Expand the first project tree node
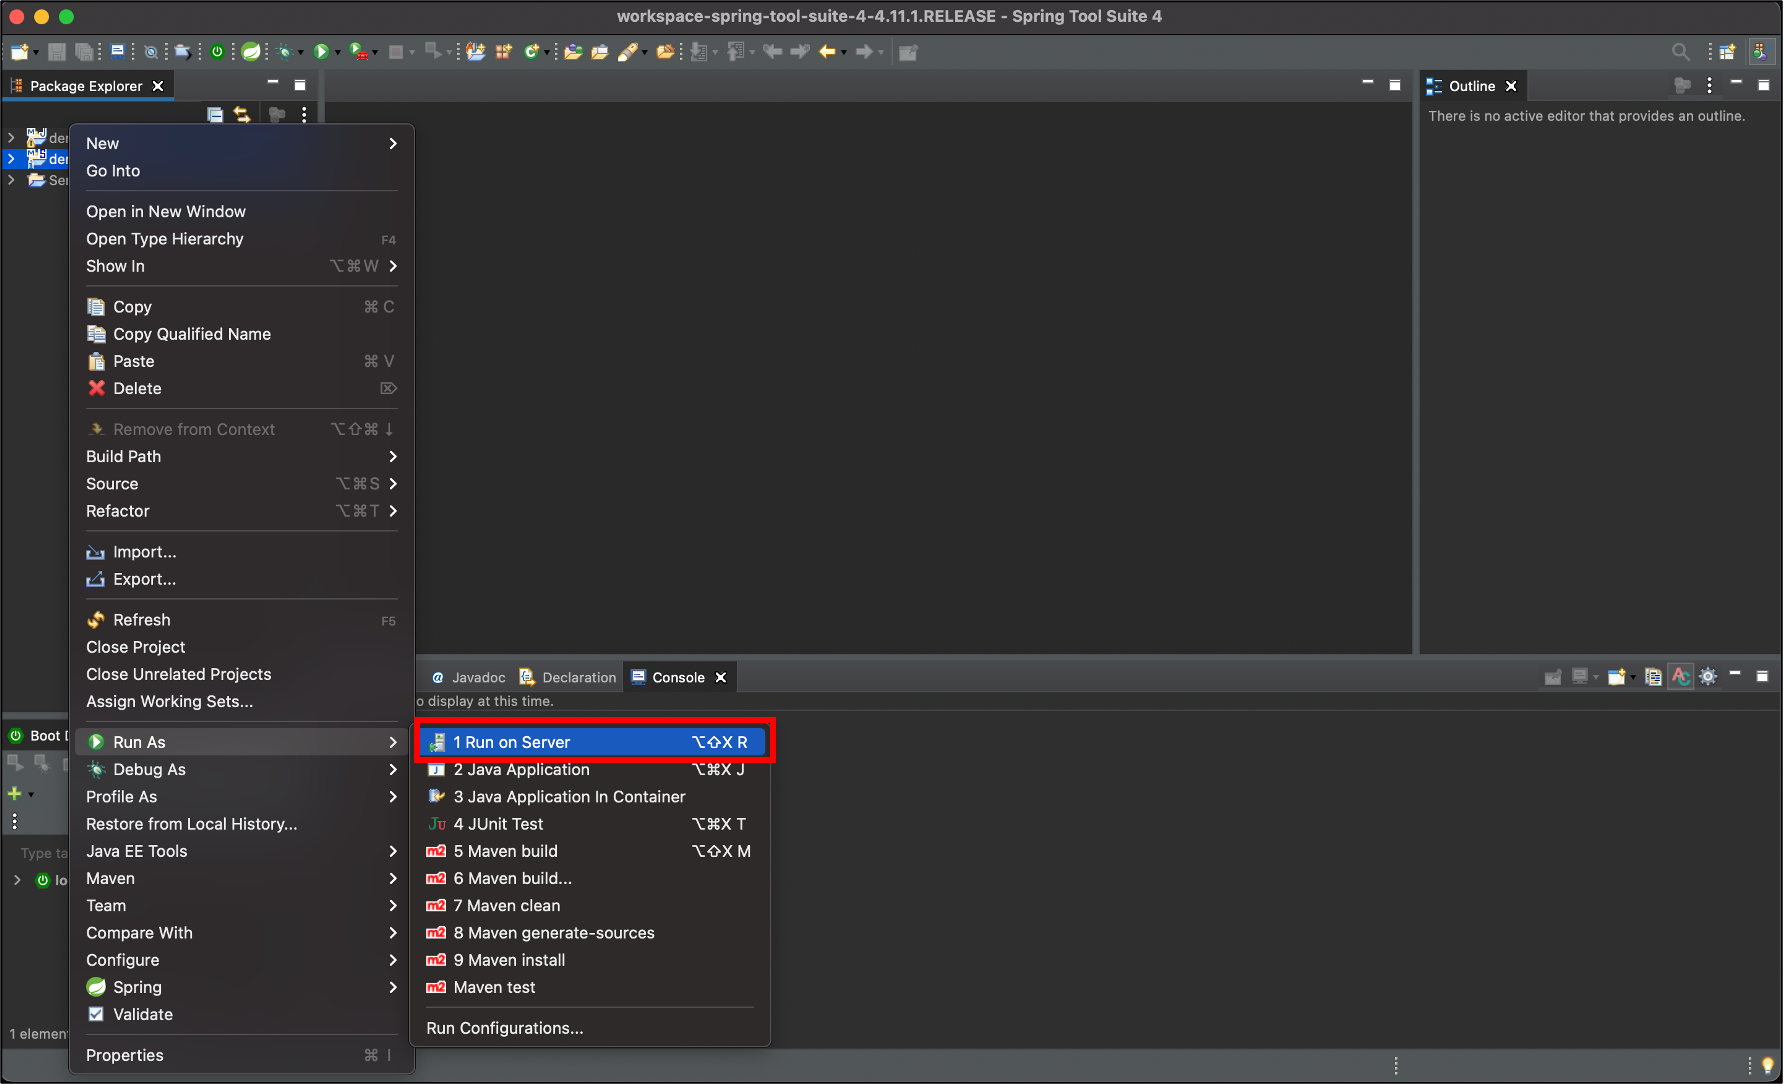1784x1084 pixels. [11, 137]
